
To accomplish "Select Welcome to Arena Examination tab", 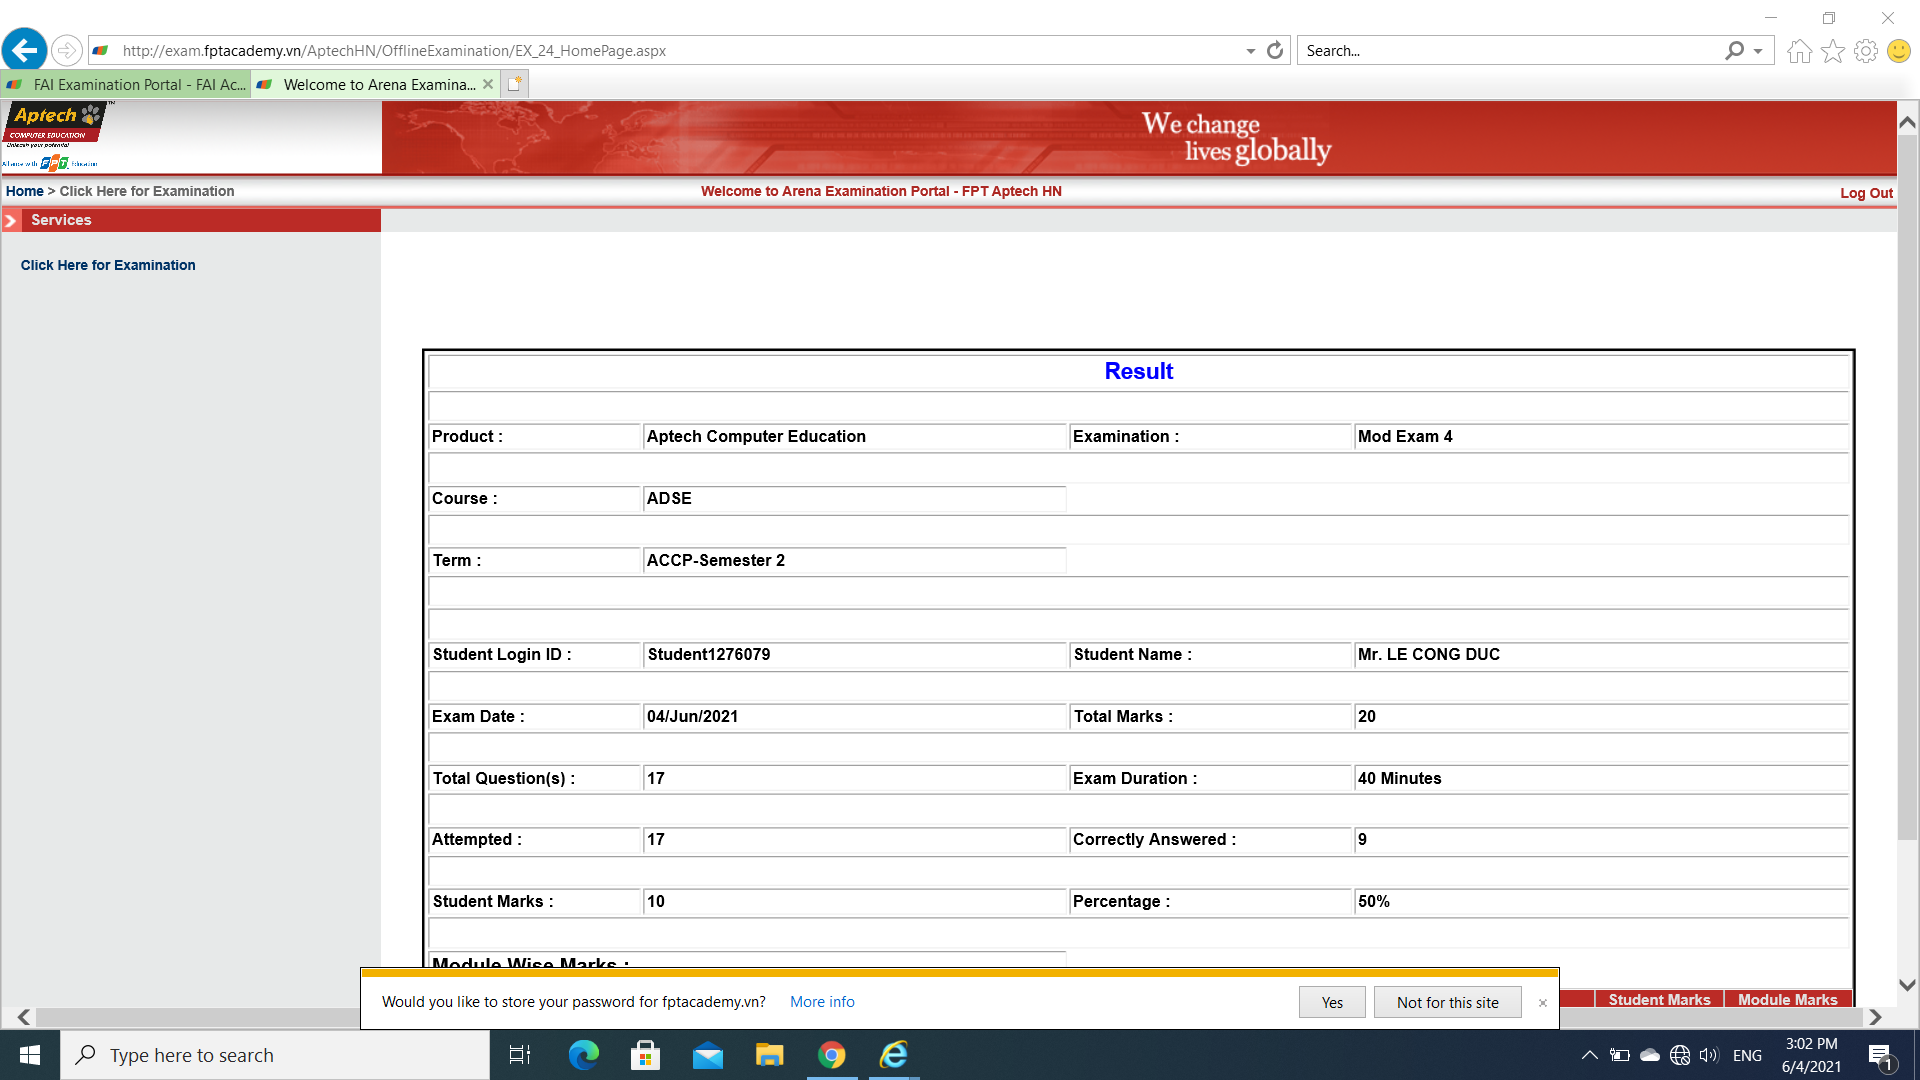I will (366, 84).
